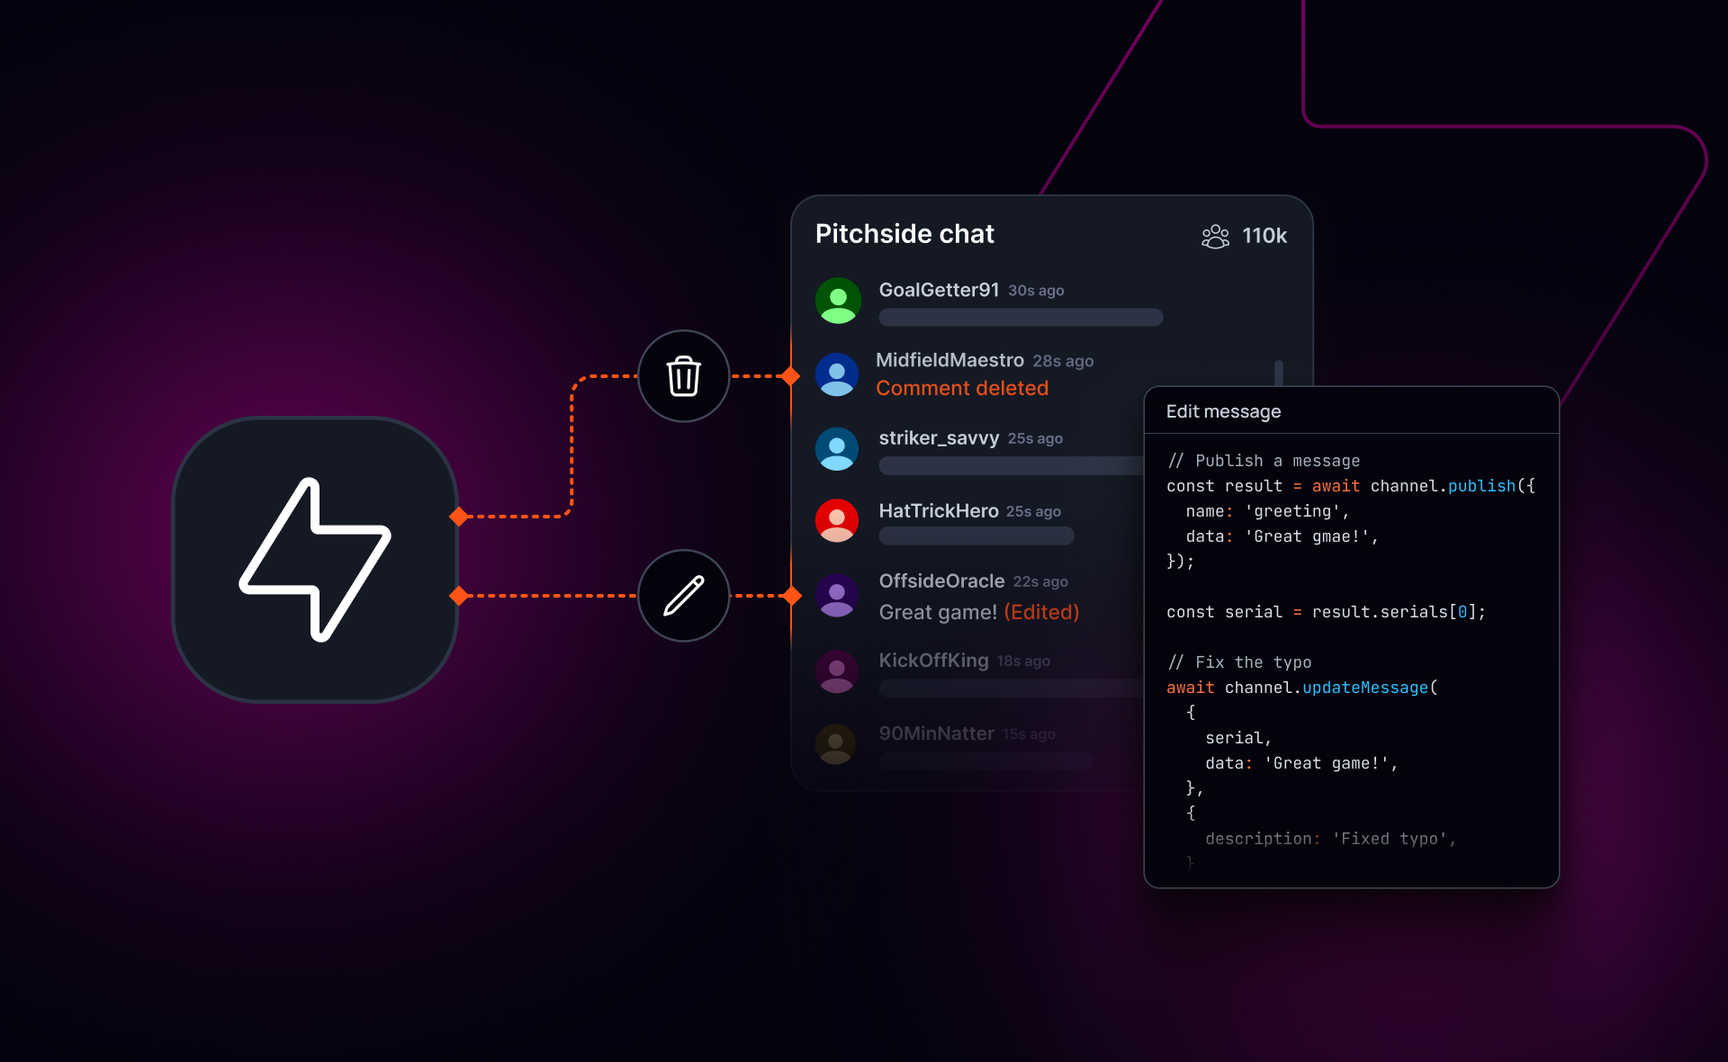Select the pencil edit icon

[x=684, y=596]
